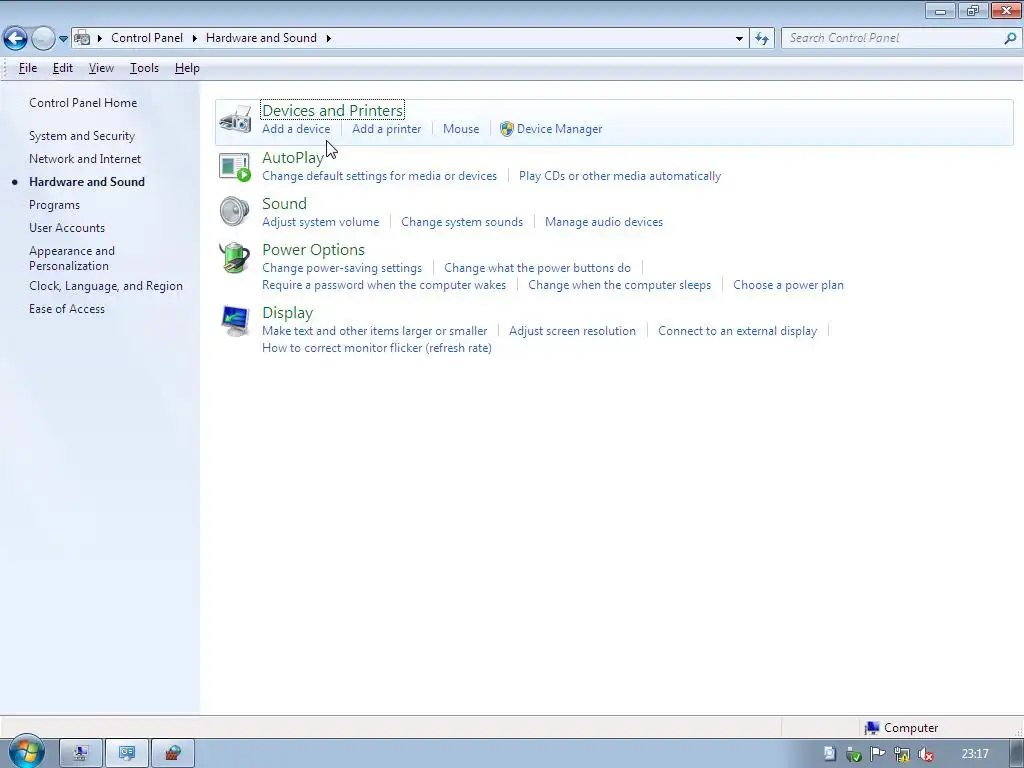This screenshot has height=768, width=1024.
Task: Open System and Security category
Action: pos(82,136)
